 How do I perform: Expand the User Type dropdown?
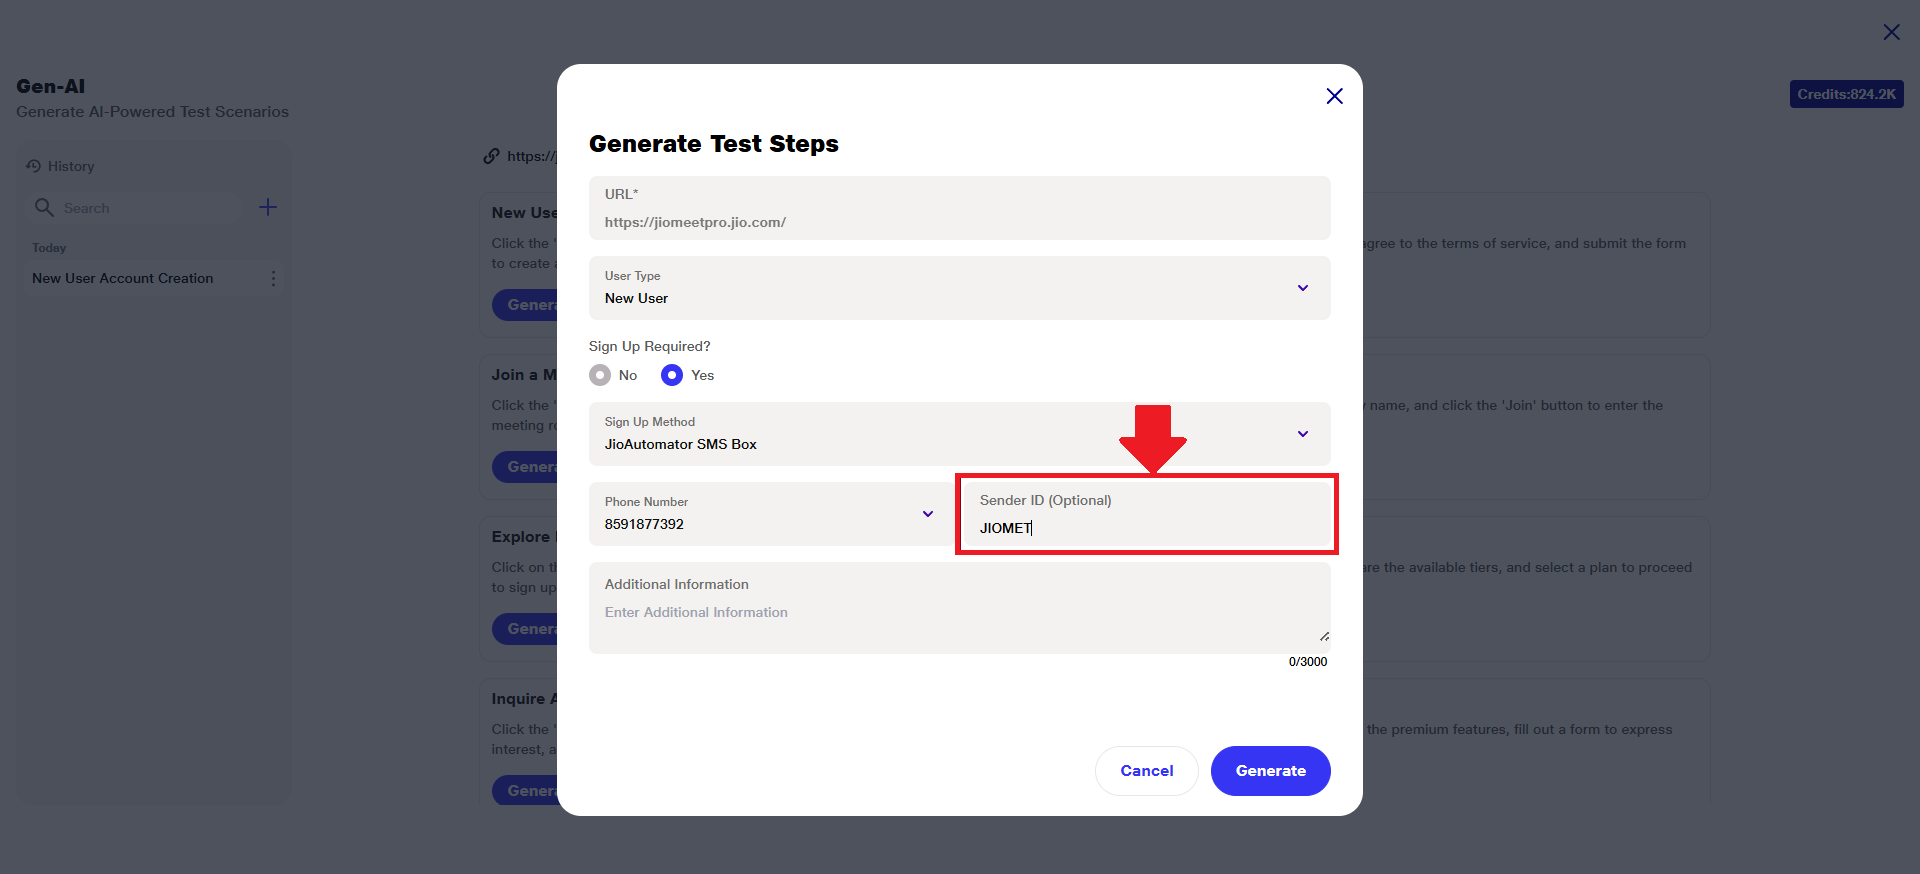tap(1302, 288)
